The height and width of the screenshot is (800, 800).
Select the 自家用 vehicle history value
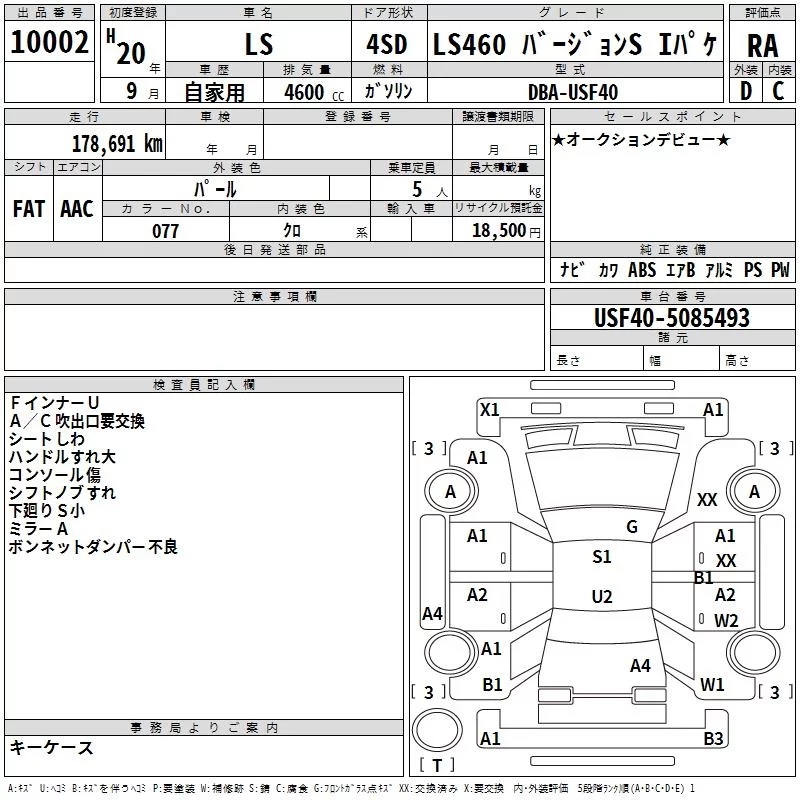pyautogui.click(x=214, y=92)
